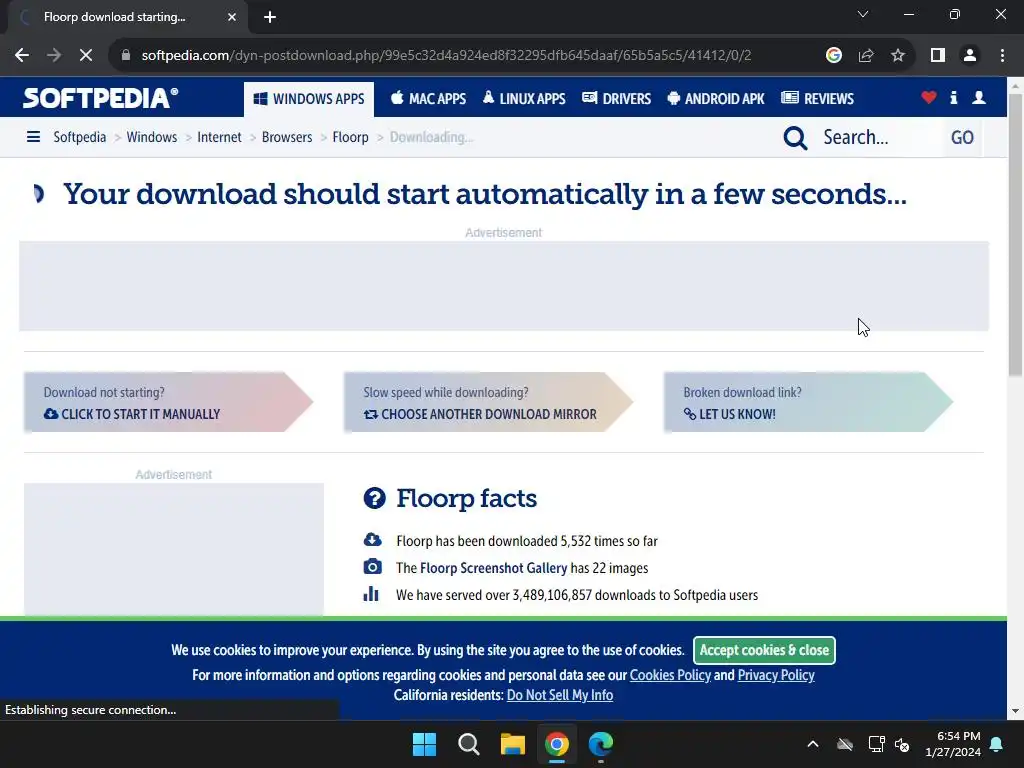Open File Explorer from taskbar
Image resolution: width=1024 pixels, height=768 pixels.
513,744
